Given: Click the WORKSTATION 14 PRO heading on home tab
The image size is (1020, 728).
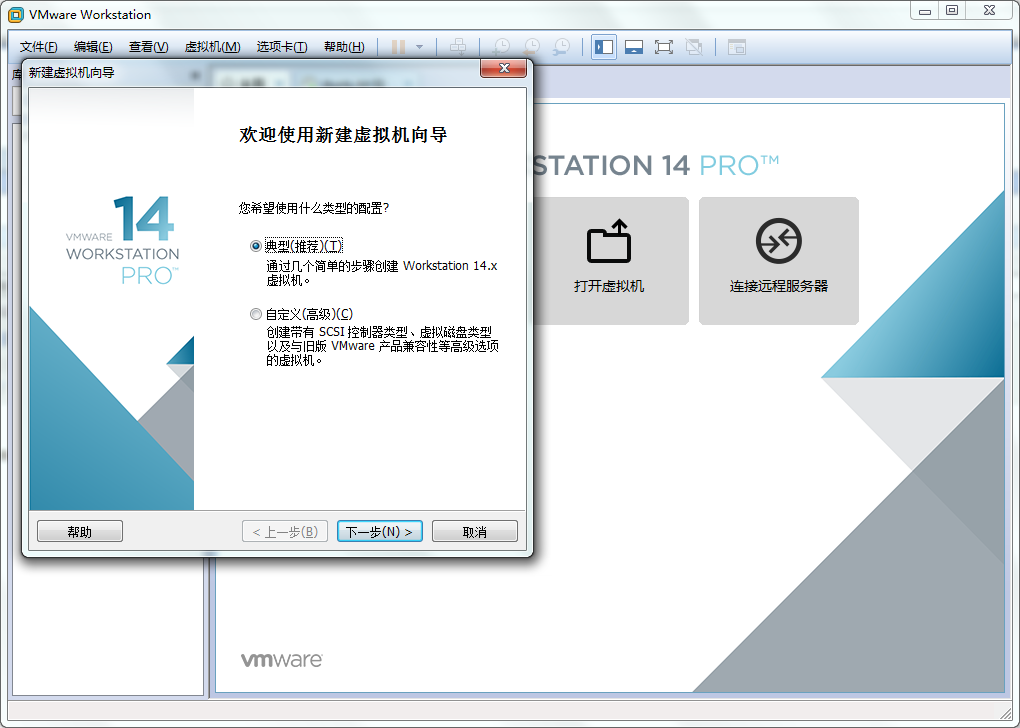Looking at the screenshot, I should coord(655,165).
